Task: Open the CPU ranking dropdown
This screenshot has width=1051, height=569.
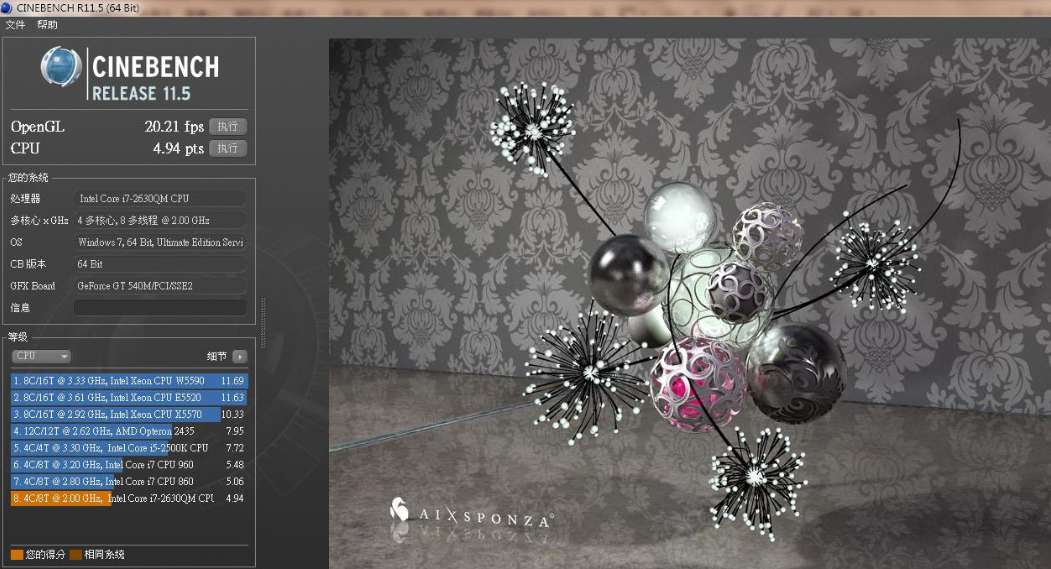Action: (41, 356)
